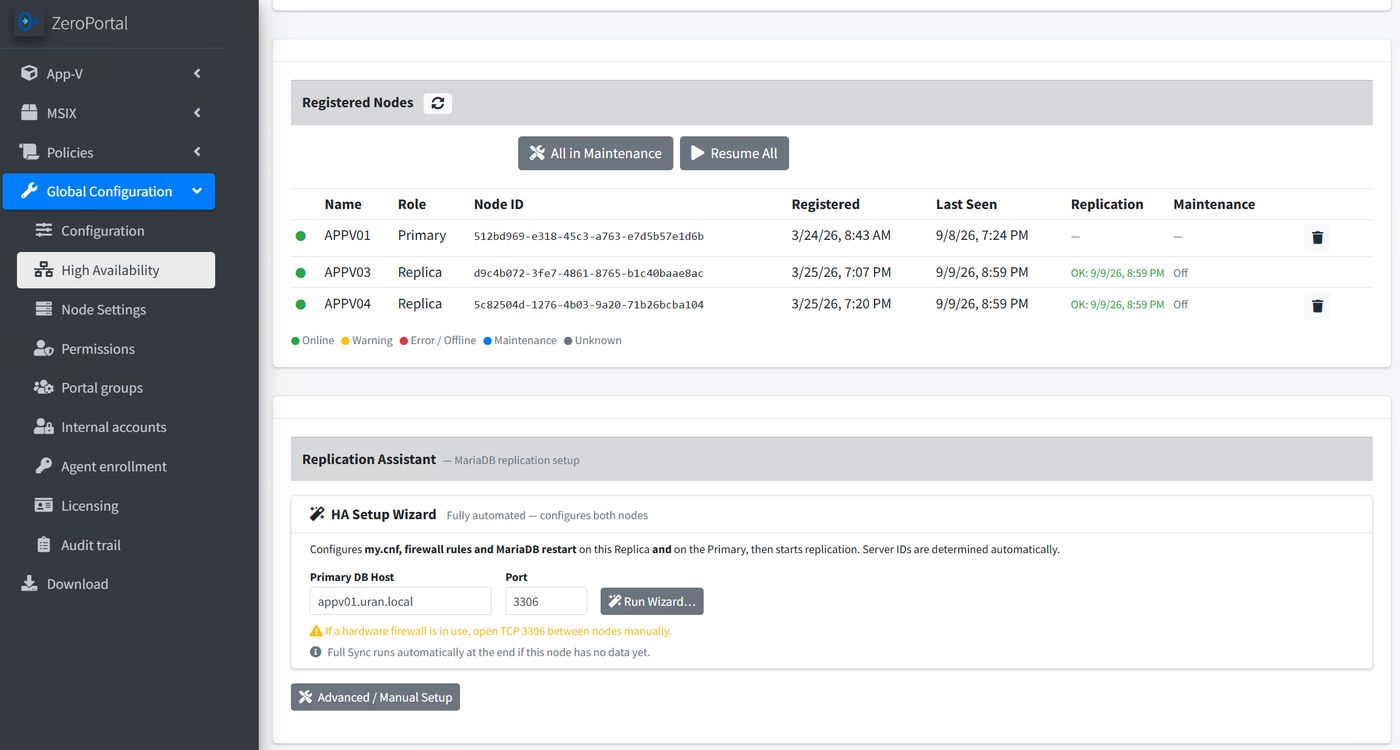Click the APPV03 node name

point(347,272)
